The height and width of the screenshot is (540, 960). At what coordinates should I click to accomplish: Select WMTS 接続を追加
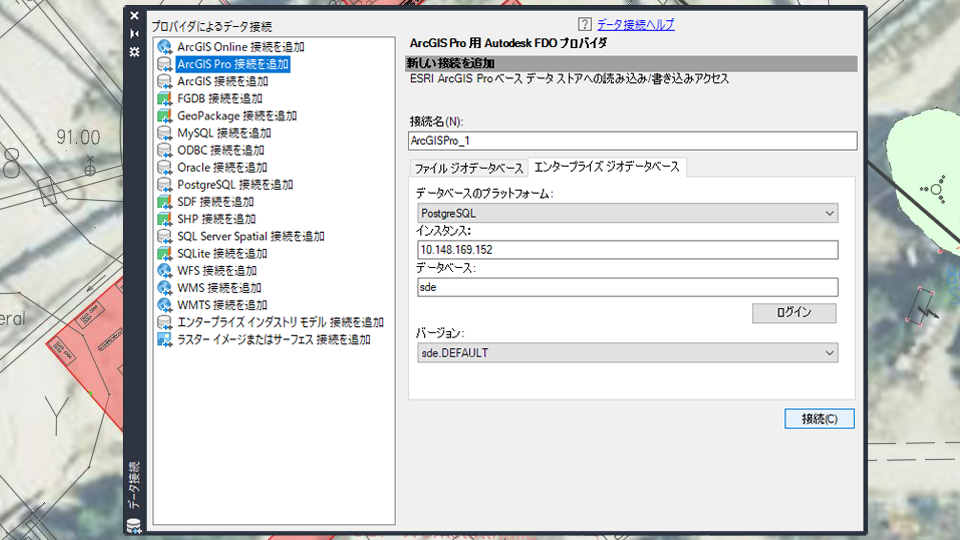pyautogui.click(x=222, y=304)
